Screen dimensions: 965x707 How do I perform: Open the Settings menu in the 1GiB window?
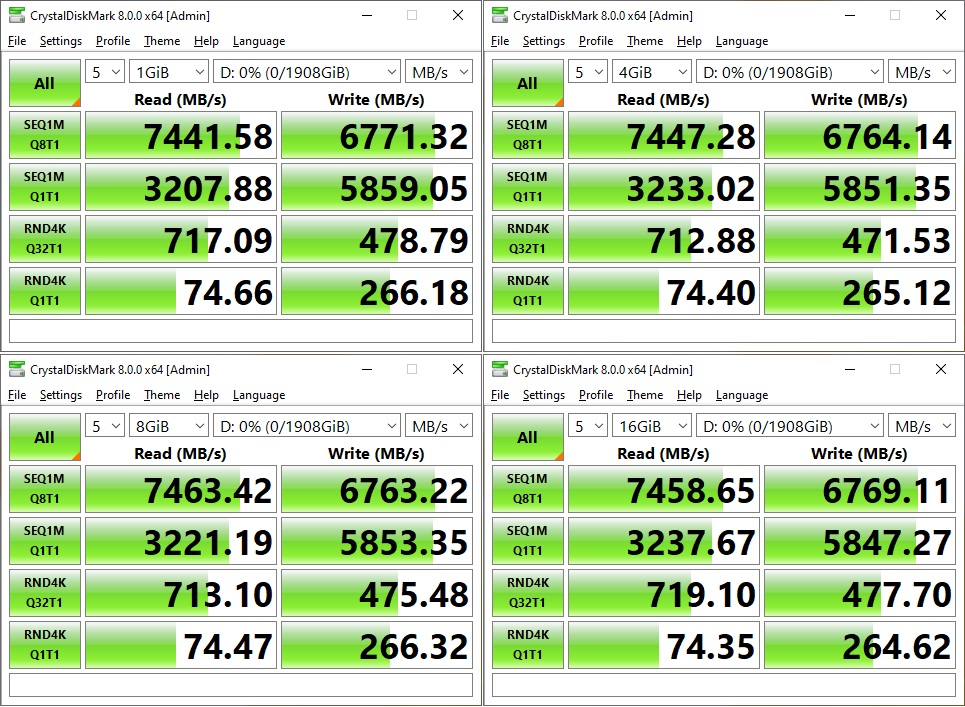coord(60,41)
